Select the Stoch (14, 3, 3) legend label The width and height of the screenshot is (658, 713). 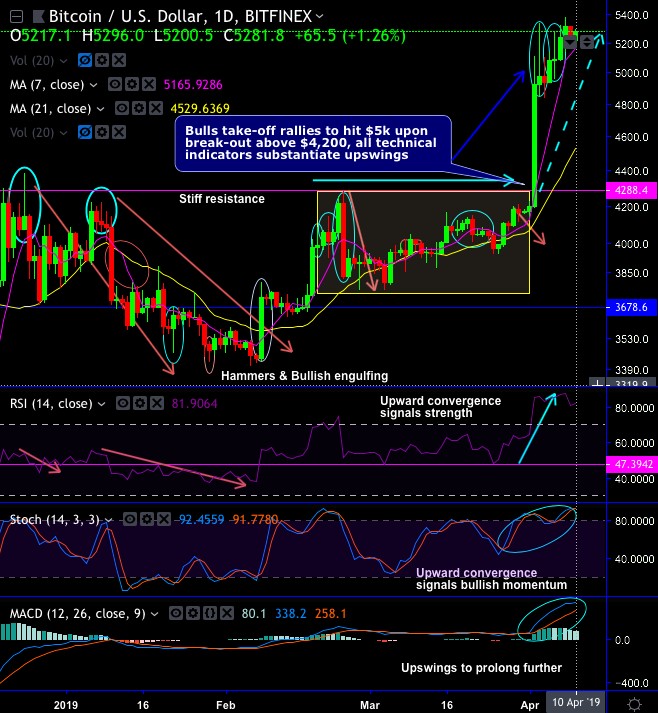55,520
